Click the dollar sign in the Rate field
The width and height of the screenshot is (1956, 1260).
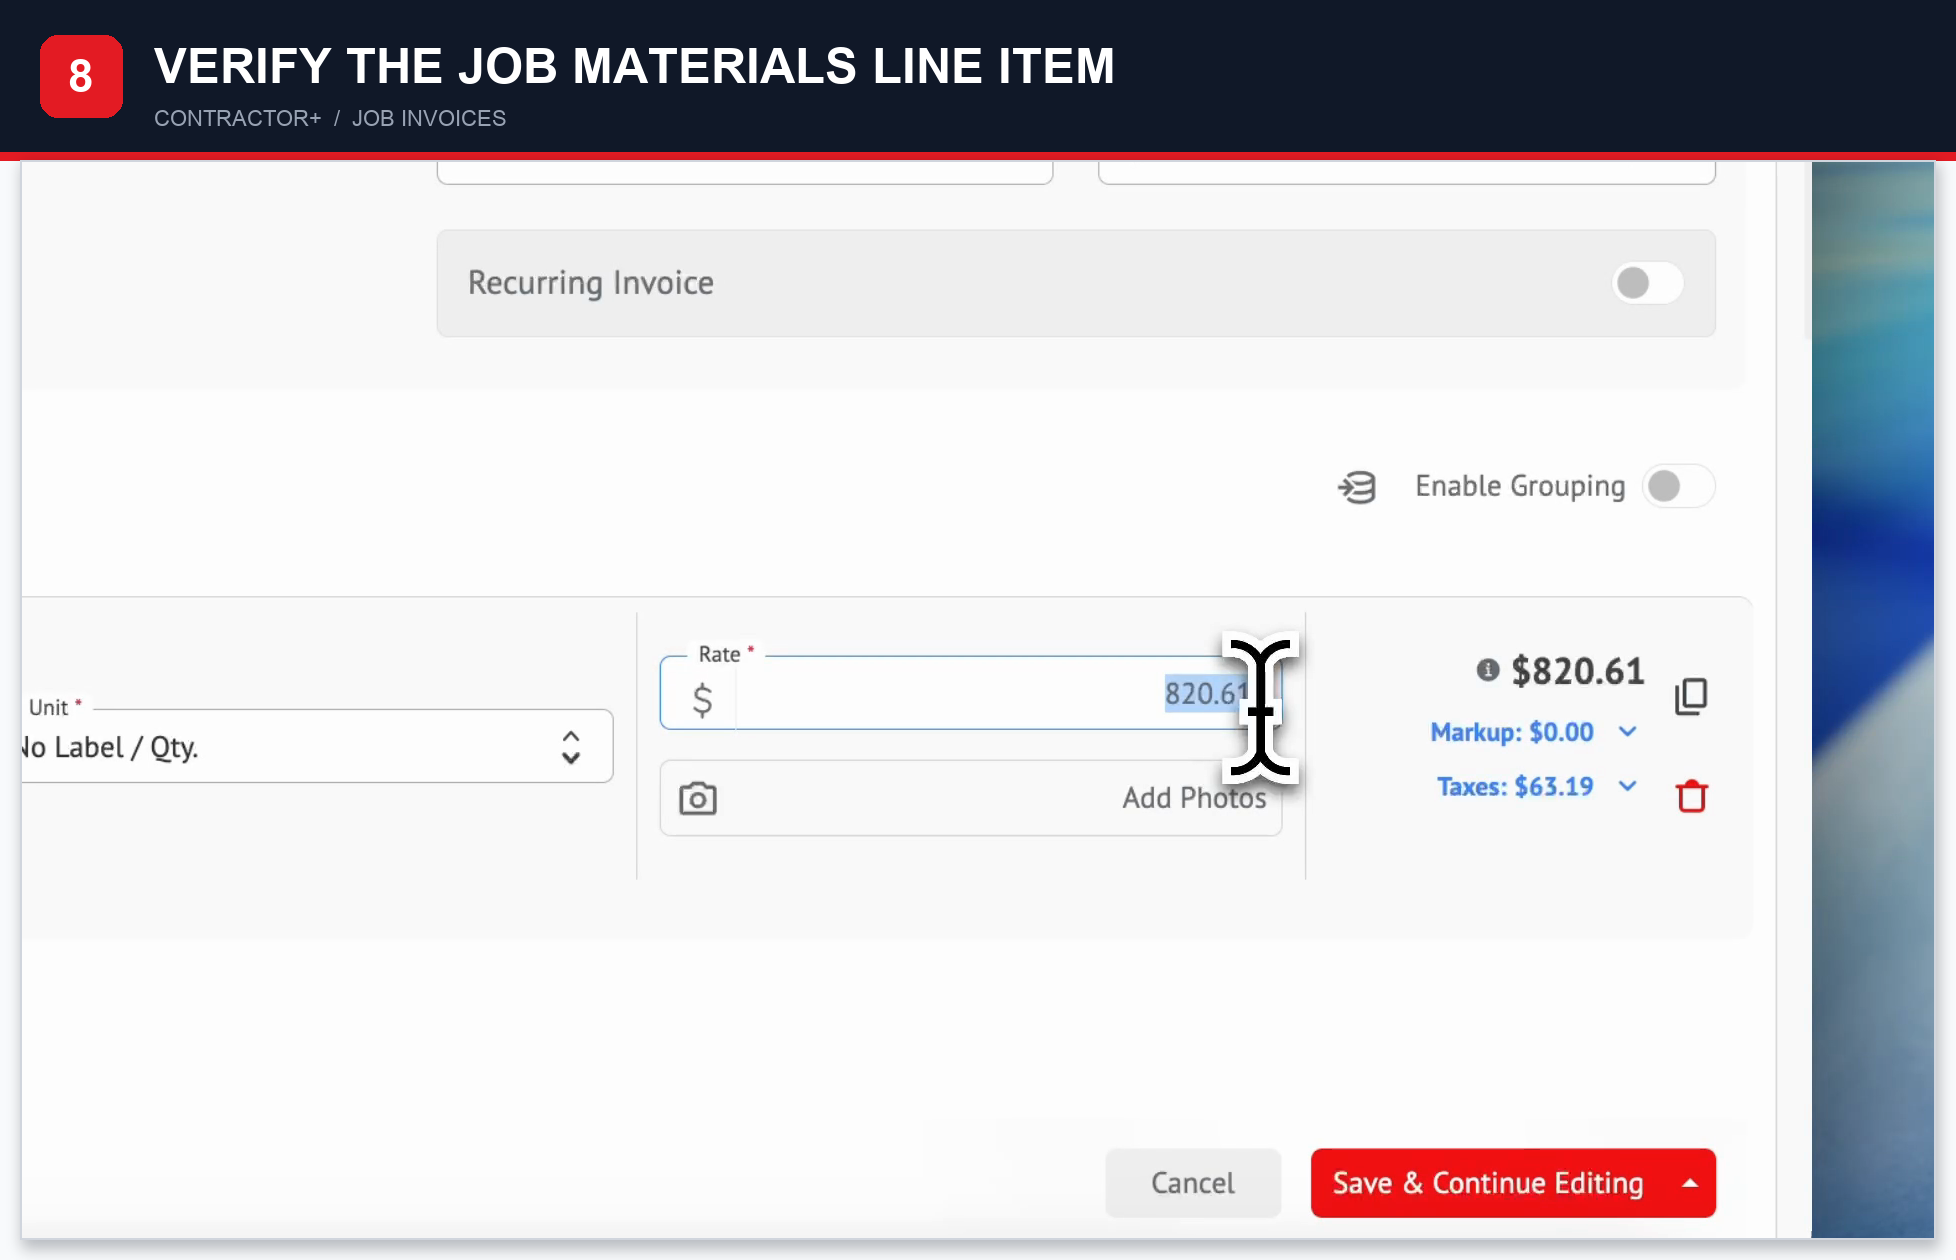702,699
